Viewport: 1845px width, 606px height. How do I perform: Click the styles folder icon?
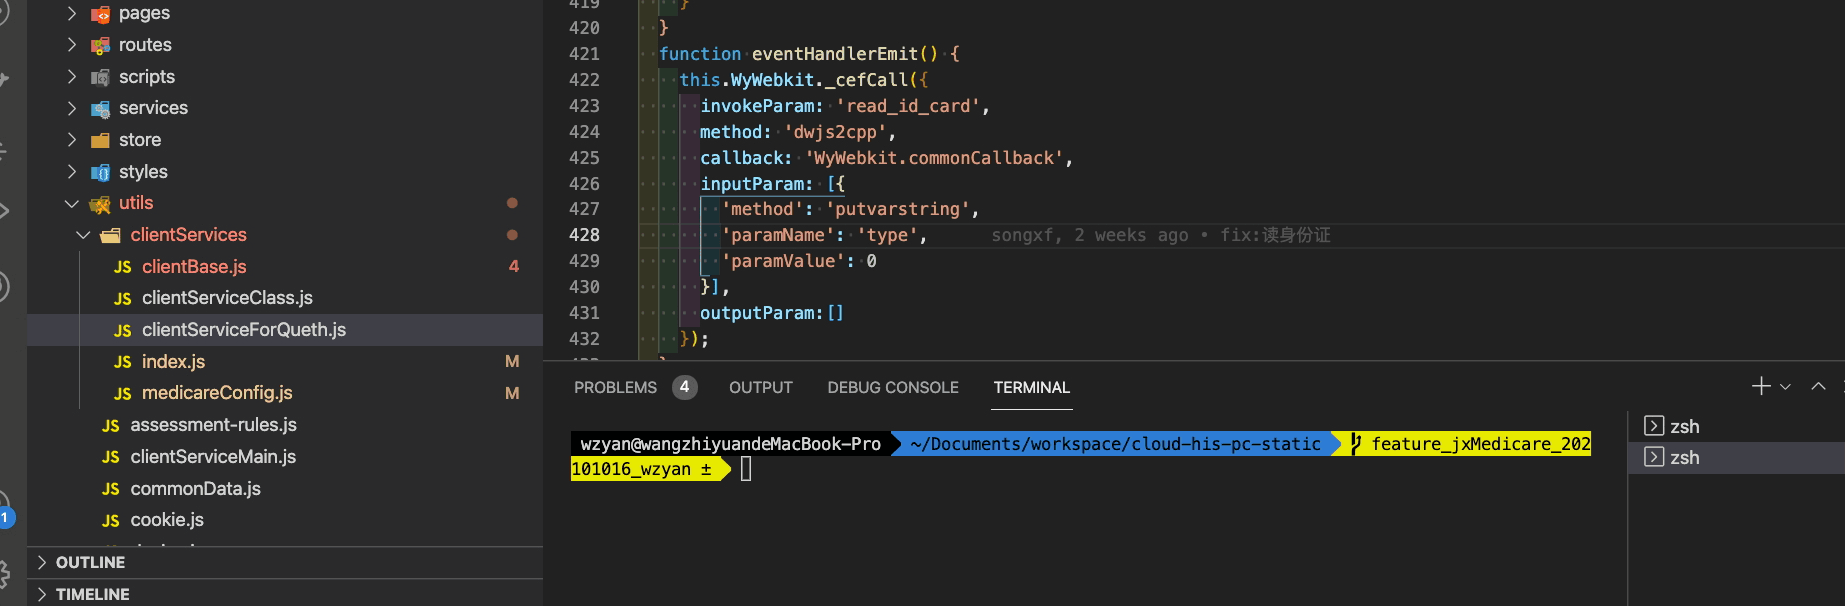100,172
